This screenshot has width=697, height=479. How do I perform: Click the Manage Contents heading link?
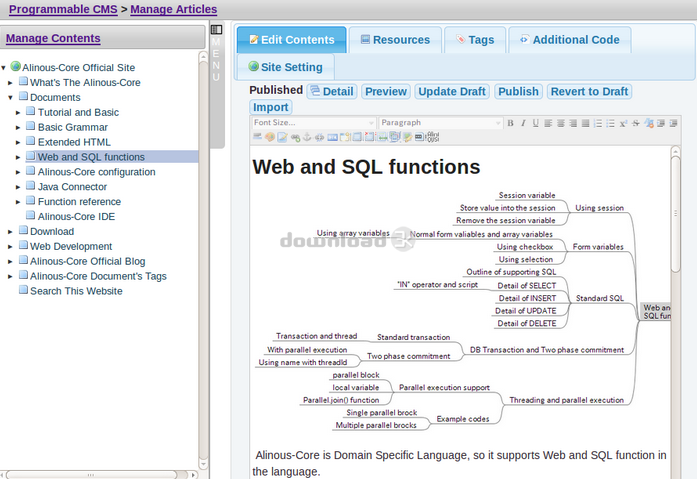click(x=53, y=38)
